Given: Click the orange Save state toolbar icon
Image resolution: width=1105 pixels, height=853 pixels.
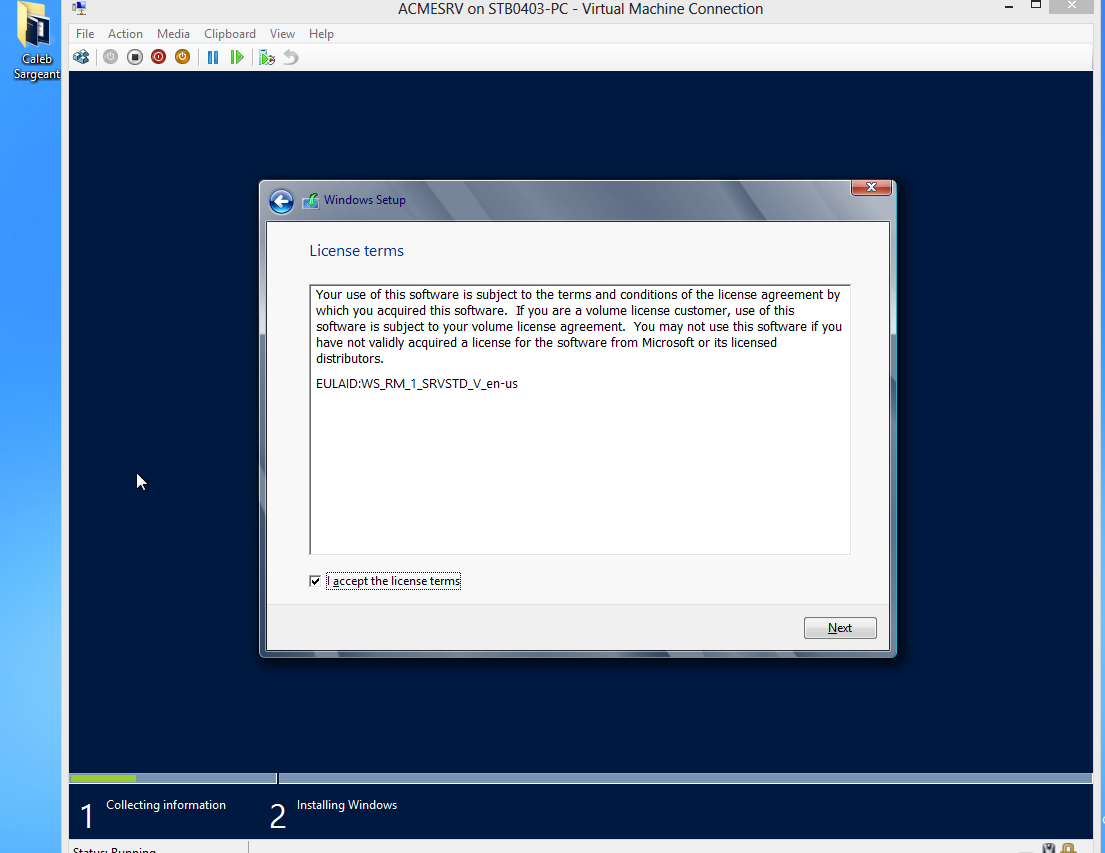Looking at the screenshot, I should [183, 57].
